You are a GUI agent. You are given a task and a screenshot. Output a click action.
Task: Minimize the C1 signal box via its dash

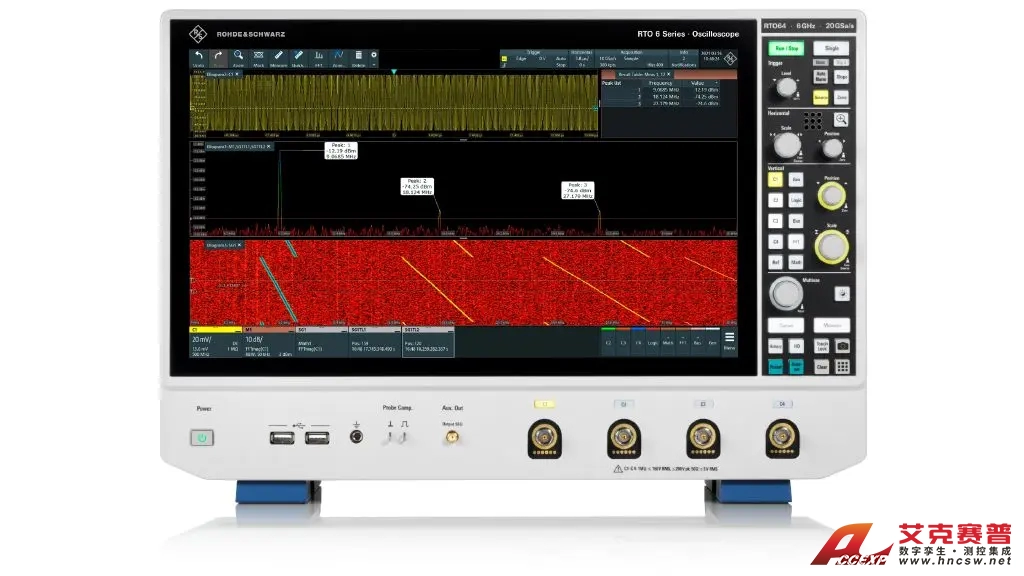(x=236, y=330)
